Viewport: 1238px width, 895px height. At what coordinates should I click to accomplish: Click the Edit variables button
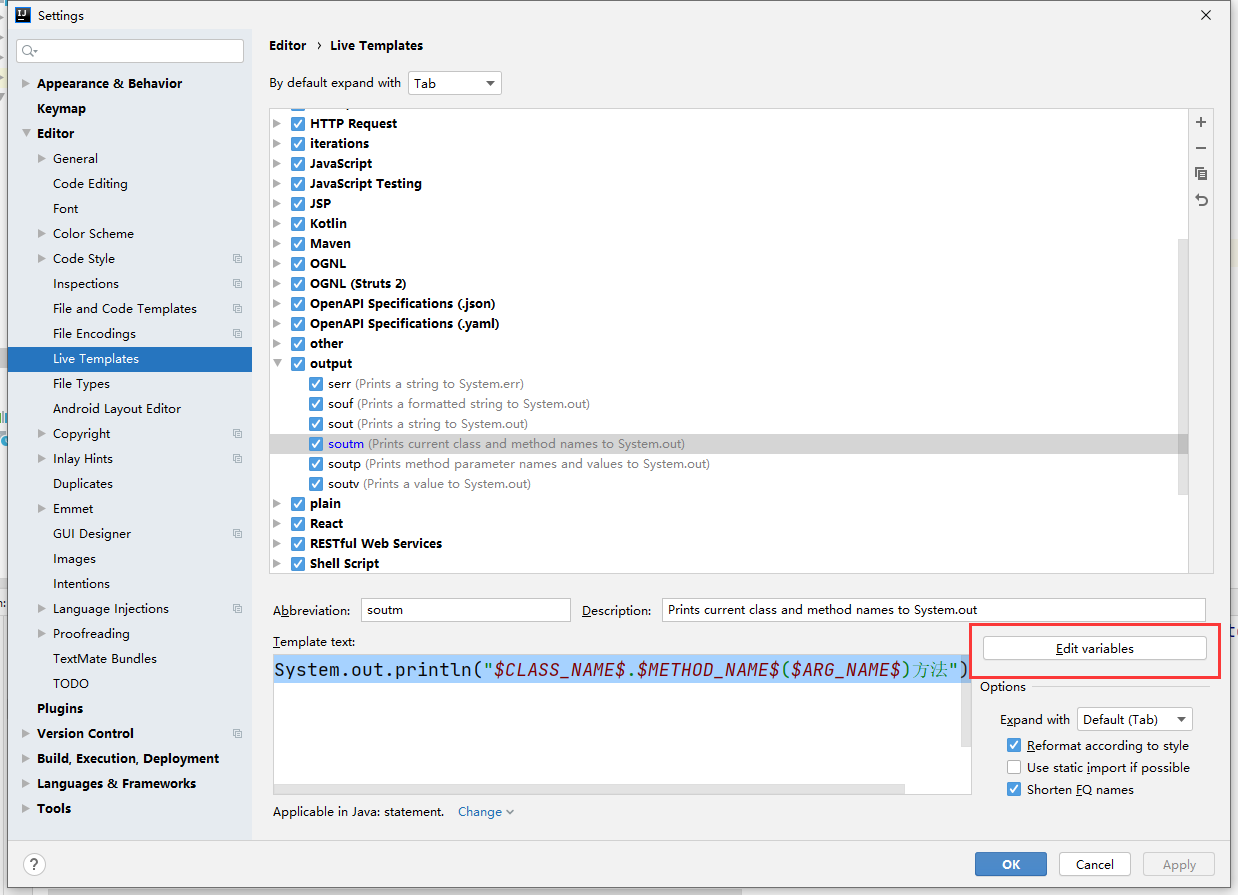point(1095,648)
